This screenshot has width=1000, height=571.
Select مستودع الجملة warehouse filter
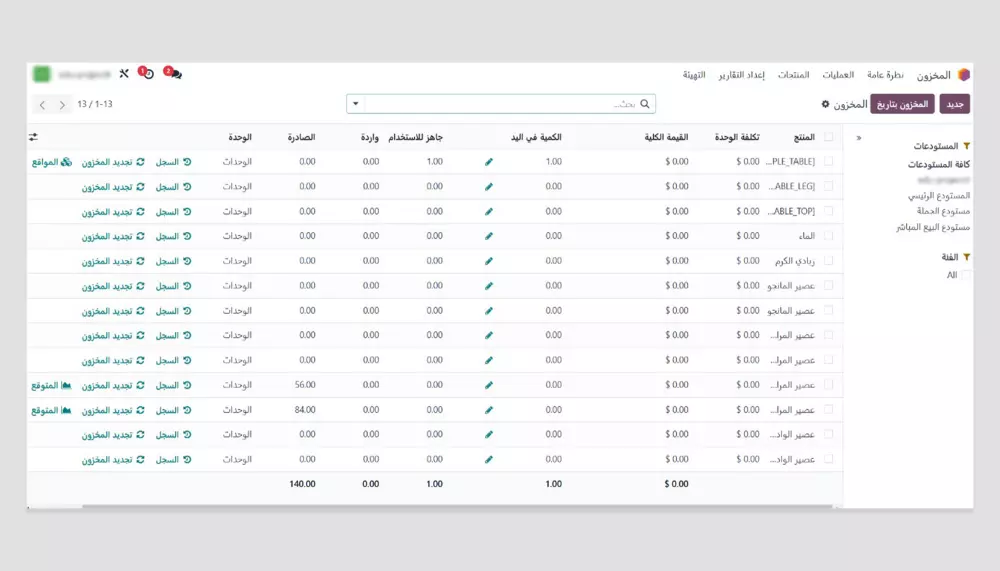[943, 211]
